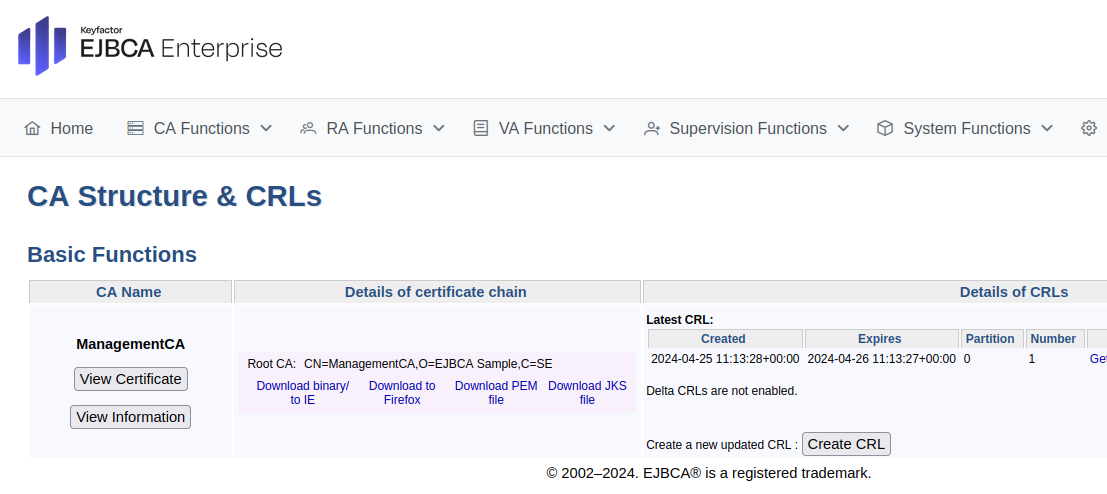Download the certificate as PEM file

pos(496,392)
